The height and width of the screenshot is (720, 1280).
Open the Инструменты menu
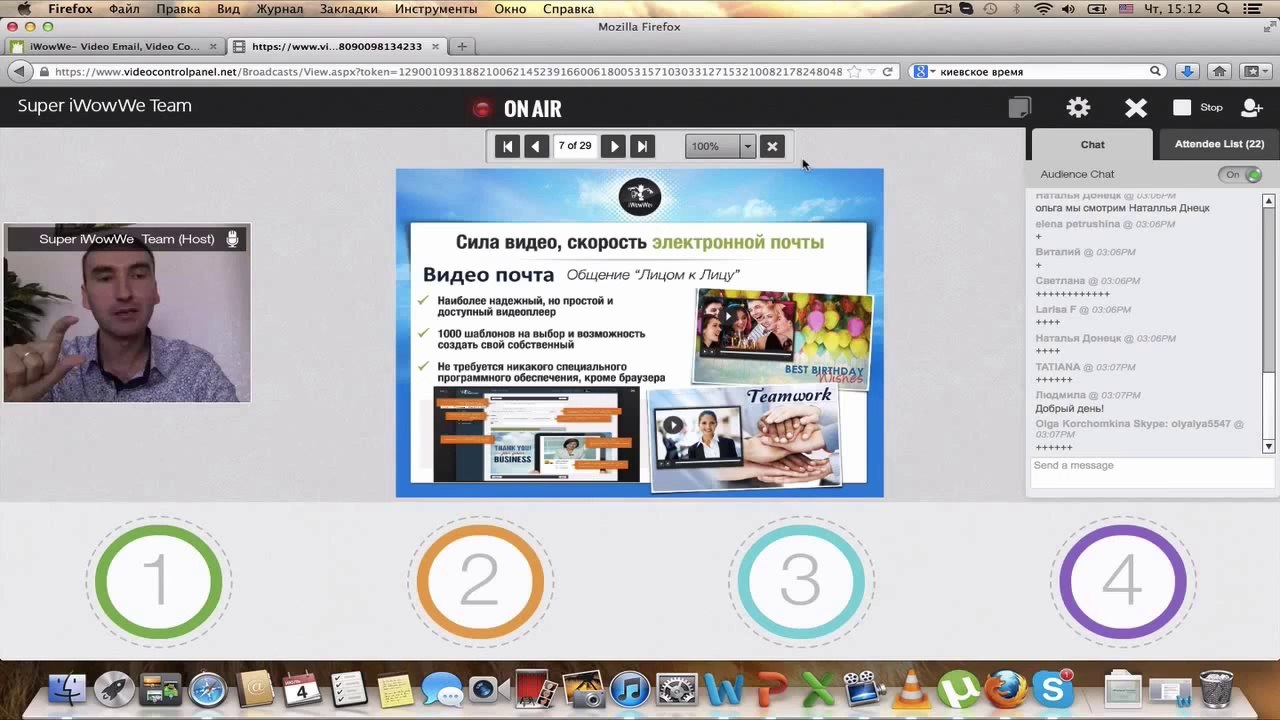click(435, 9)
